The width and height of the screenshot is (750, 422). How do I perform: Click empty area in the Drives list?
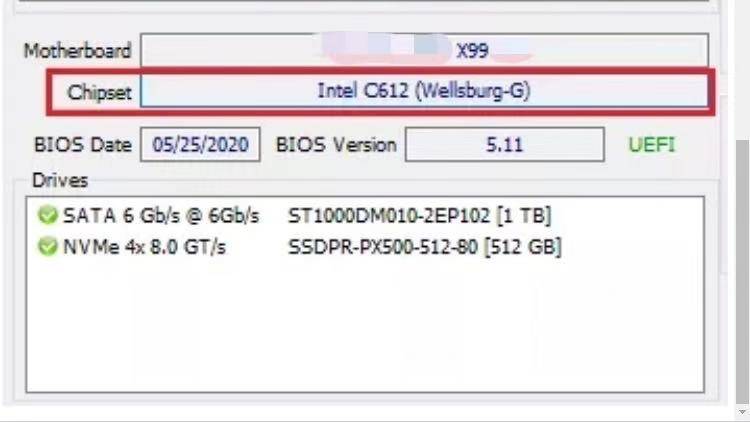pyautogui.click(x=360, y=330)
